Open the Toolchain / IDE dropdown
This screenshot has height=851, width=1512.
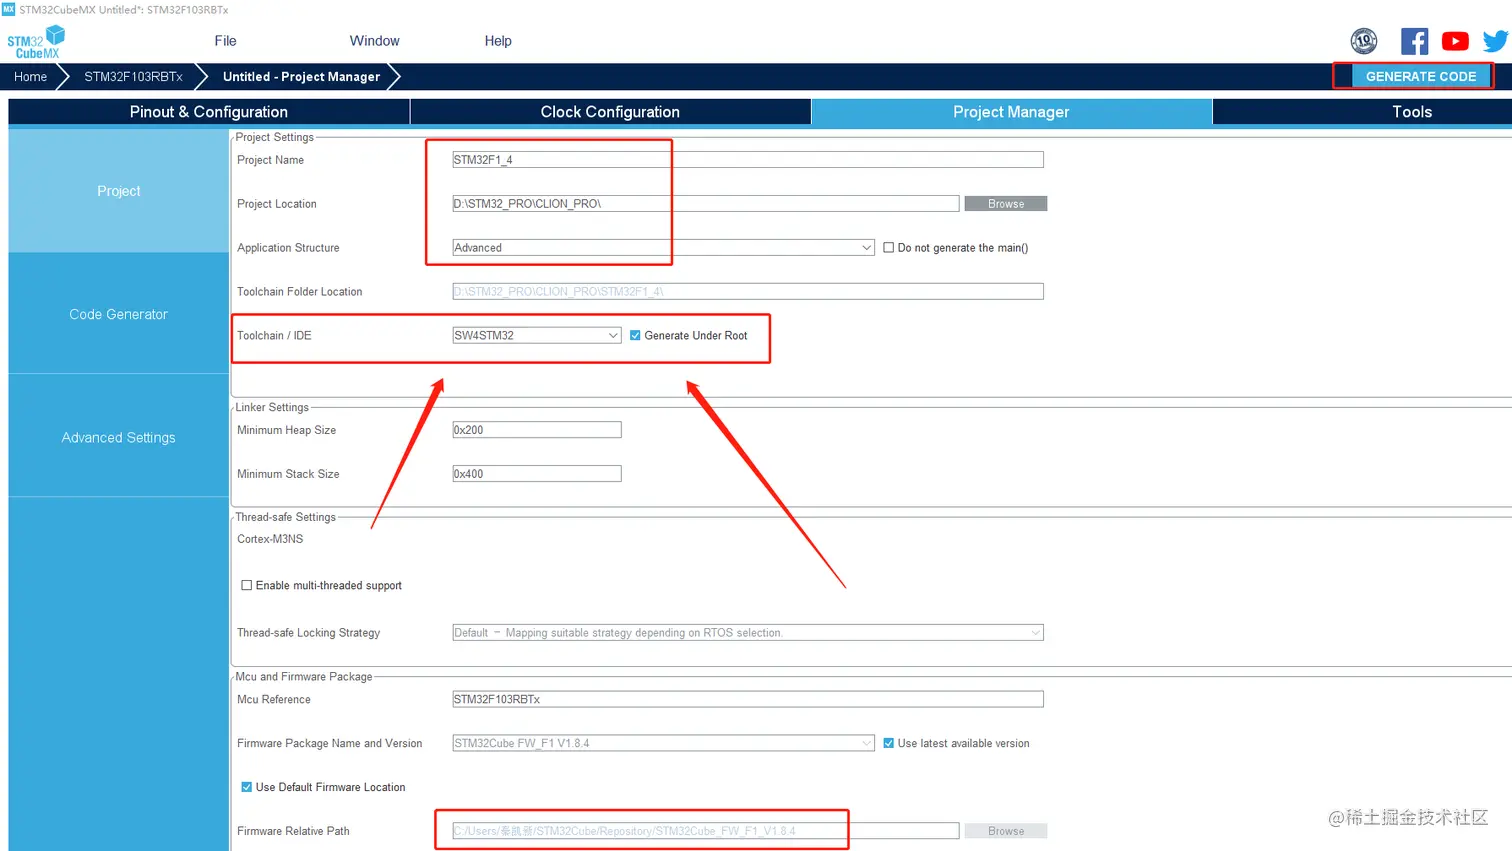[537, 336]
